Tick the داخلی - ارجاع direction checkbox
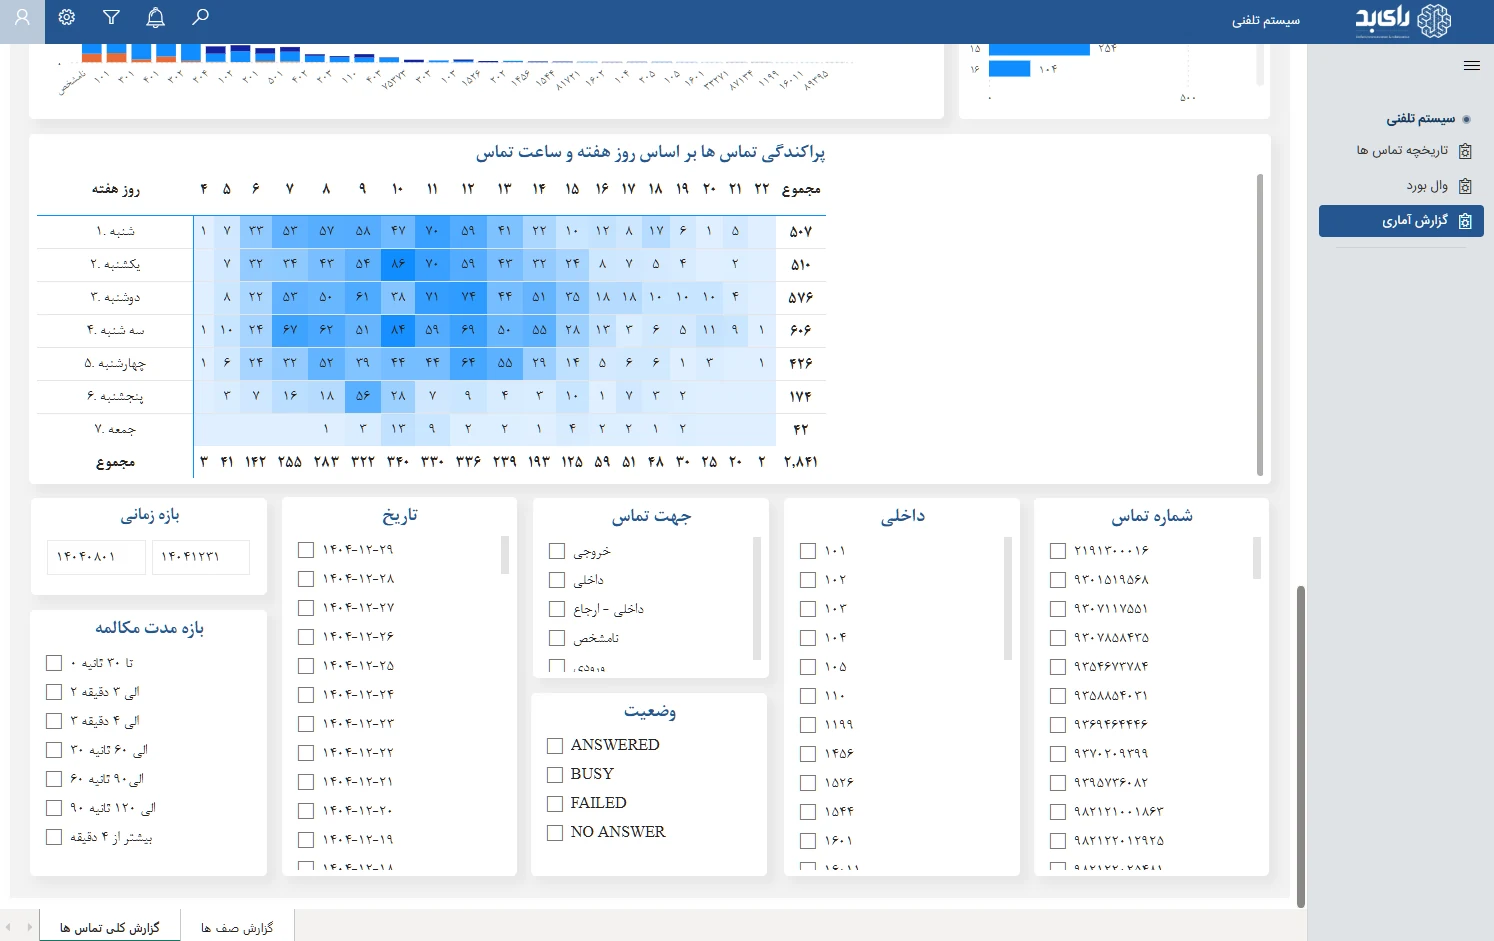 (x=557, y=609)
